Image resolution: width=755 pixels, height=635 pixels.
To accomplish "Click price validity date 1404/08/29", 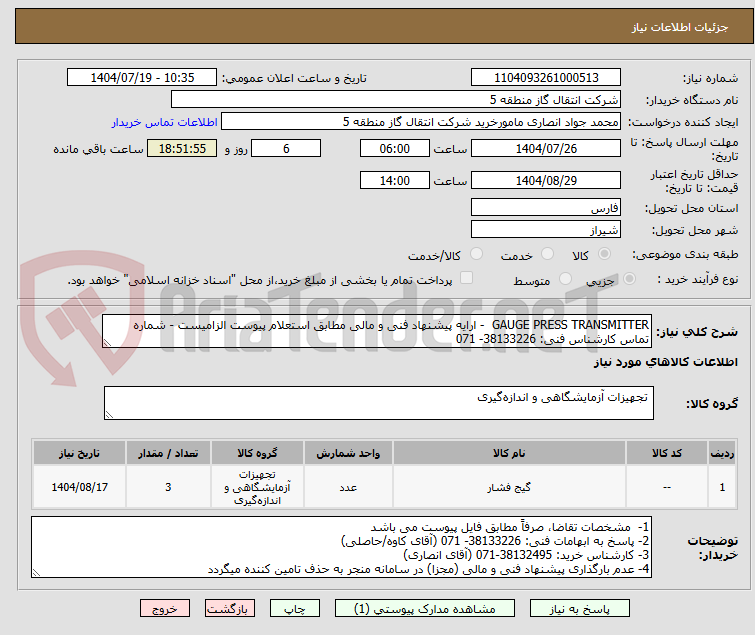I will 546,181.
